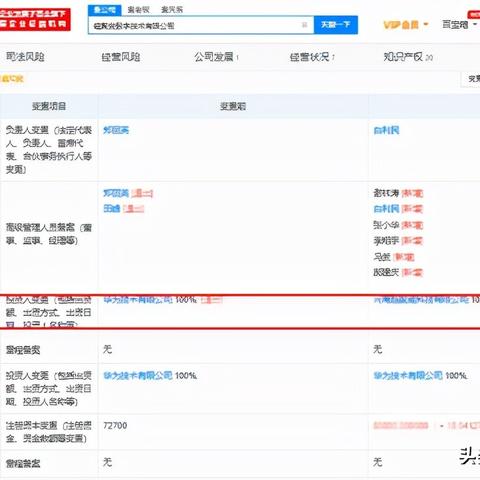Click the 变更项目 column header
This screenshot has height=480, width=480.
pos(49,106)
